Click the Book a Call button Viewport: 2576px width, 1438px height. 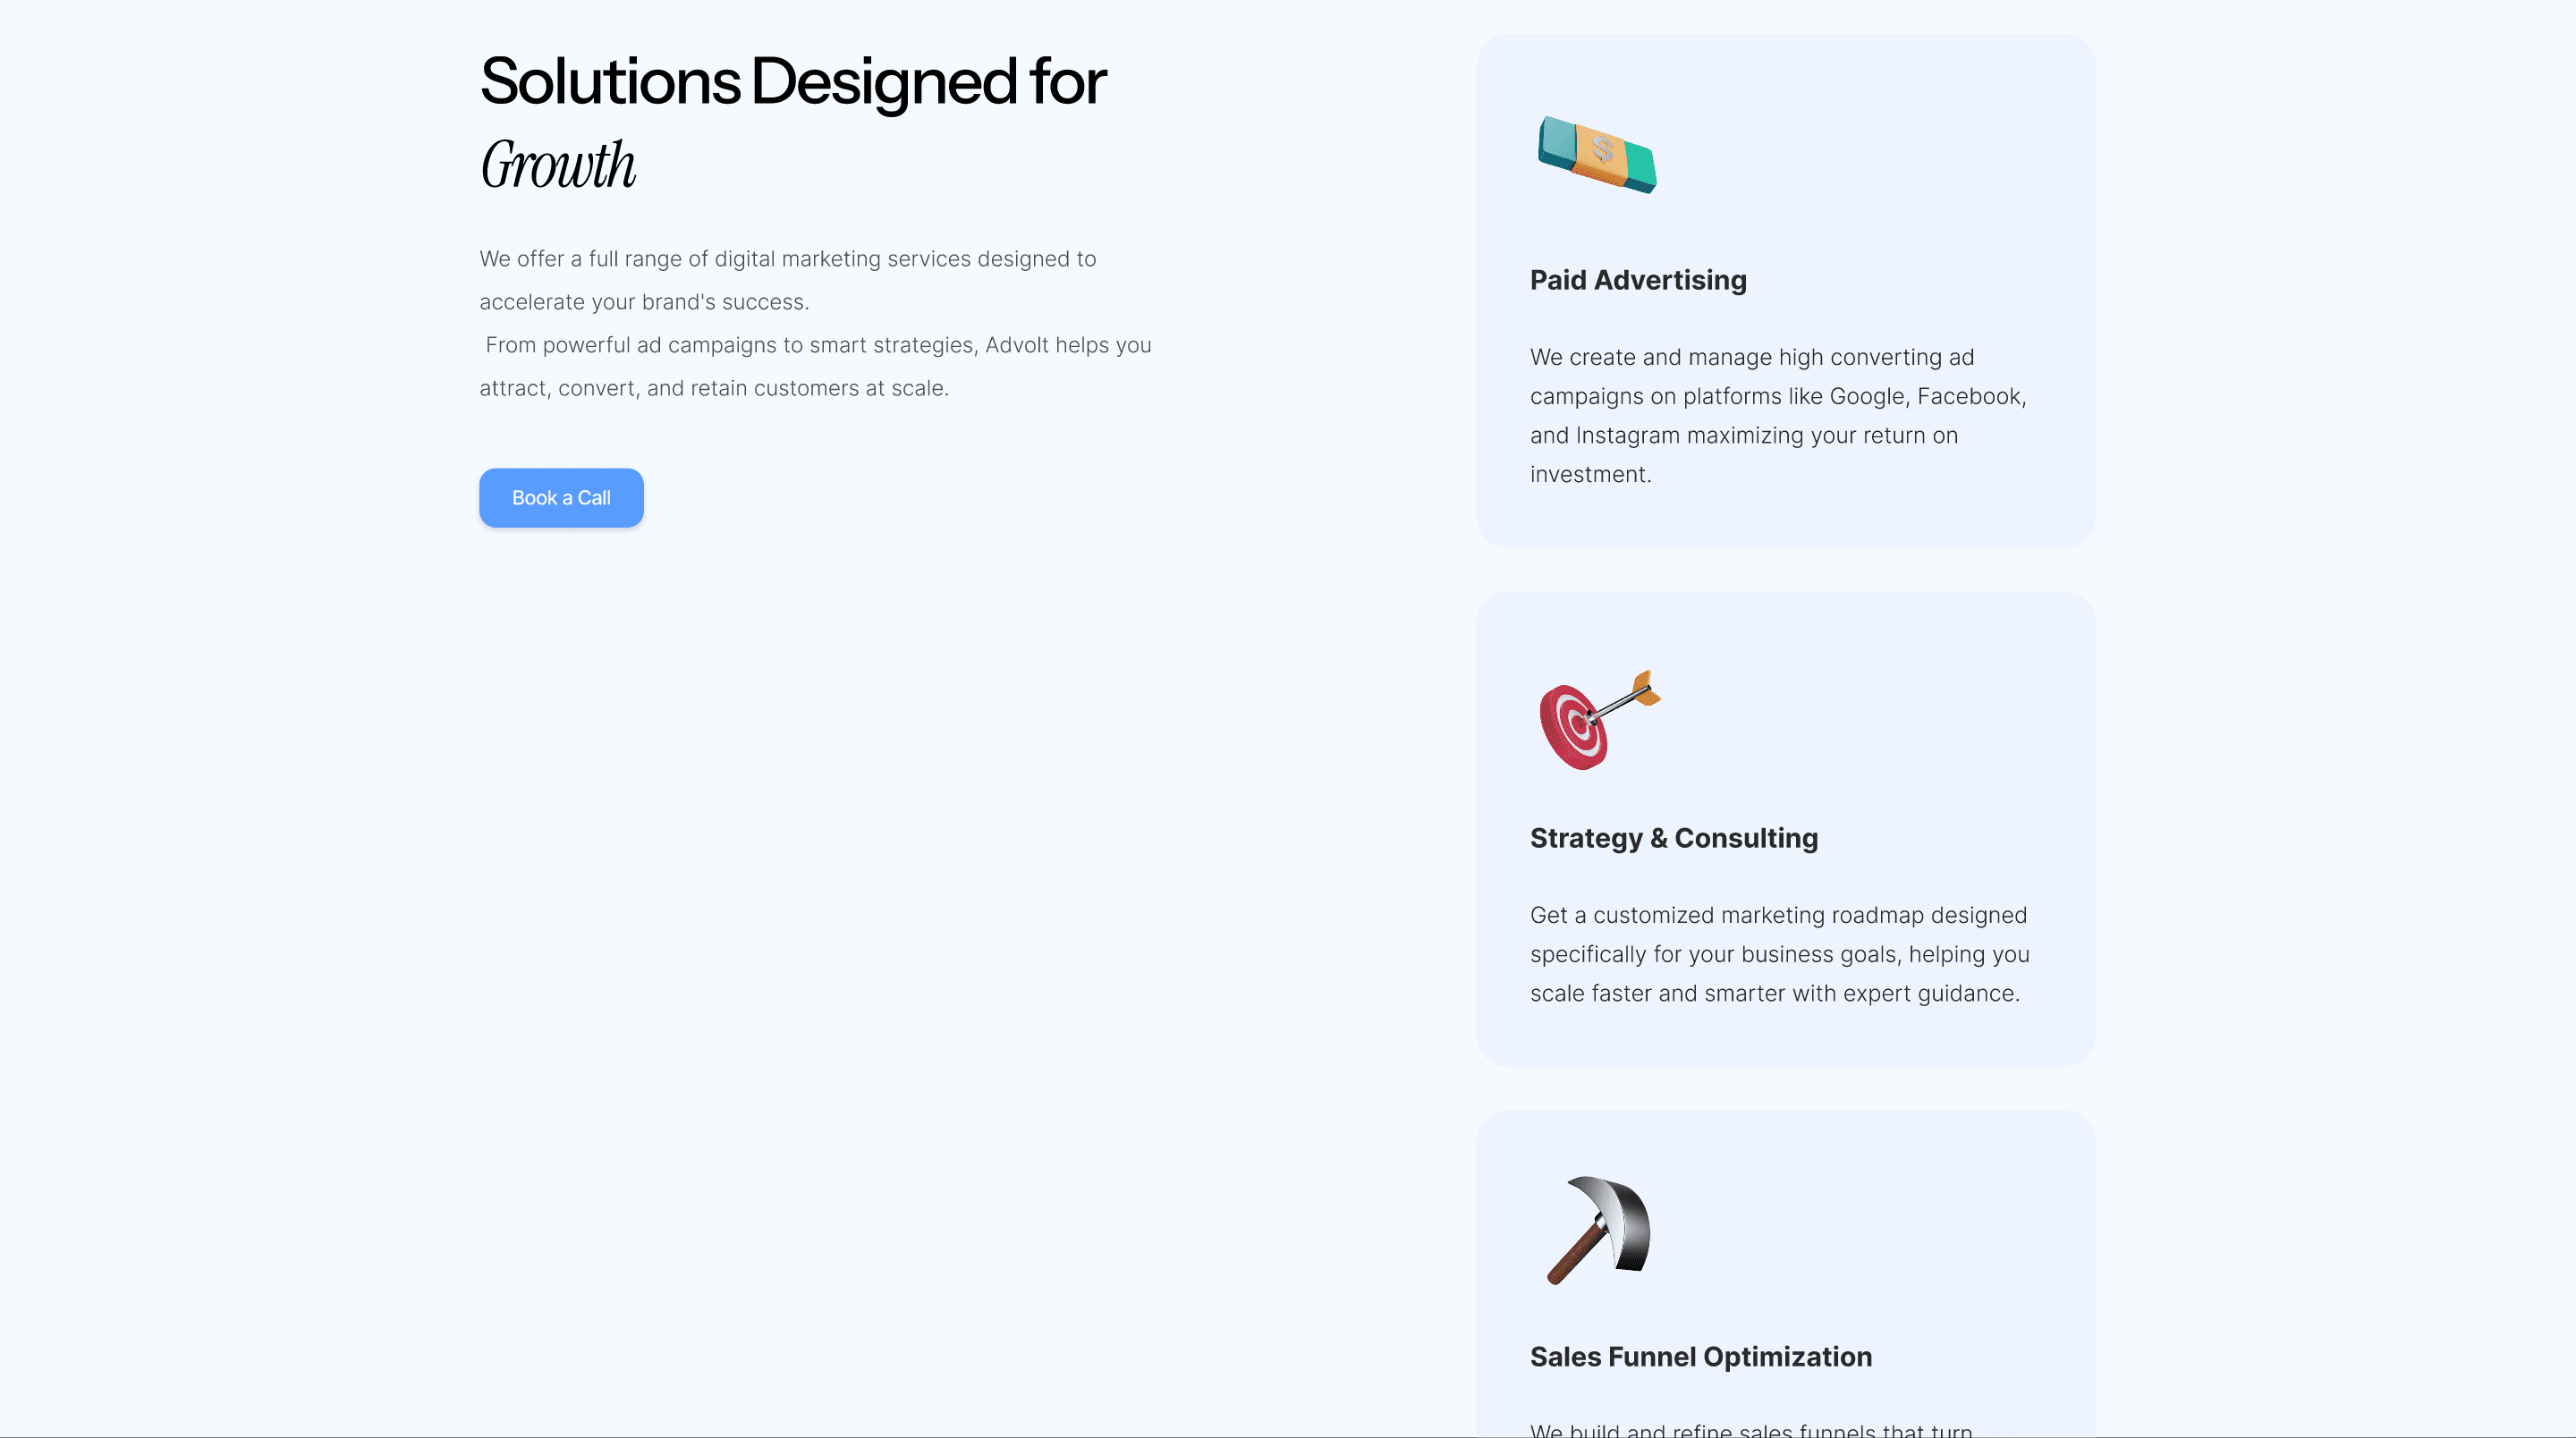(561, 497)
